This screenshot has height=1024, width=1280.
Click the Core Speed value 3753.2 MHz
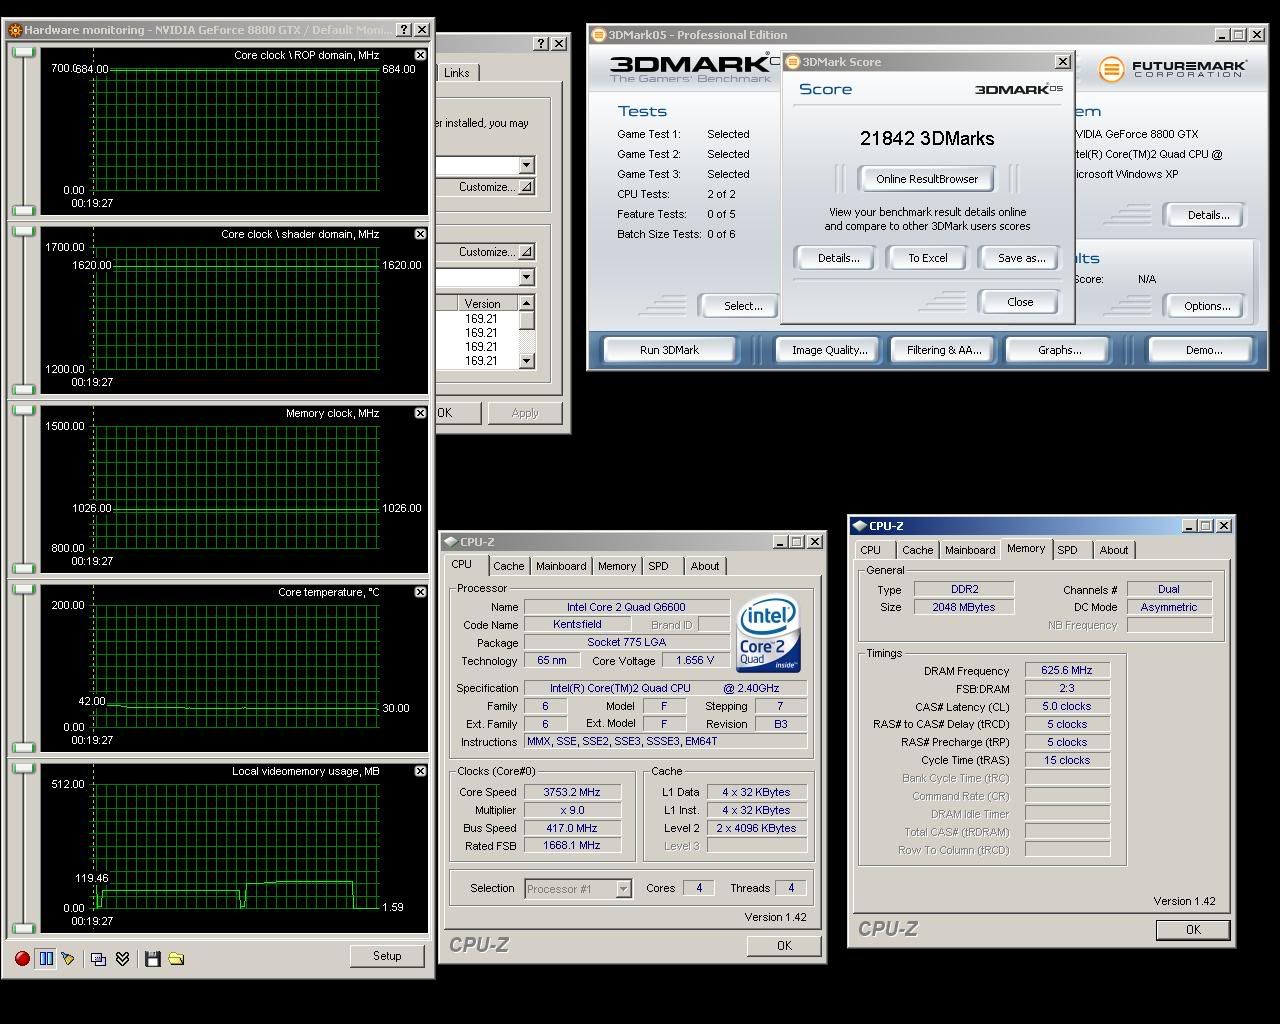[x=572, y=792]
